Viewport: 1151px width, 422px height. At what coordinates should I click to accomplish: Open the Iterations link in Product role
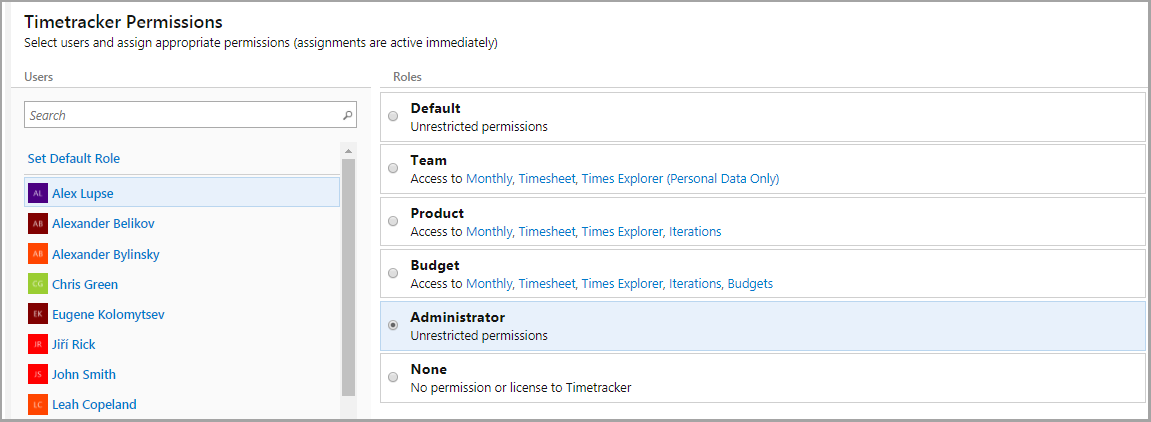click(x=695, y=231)
